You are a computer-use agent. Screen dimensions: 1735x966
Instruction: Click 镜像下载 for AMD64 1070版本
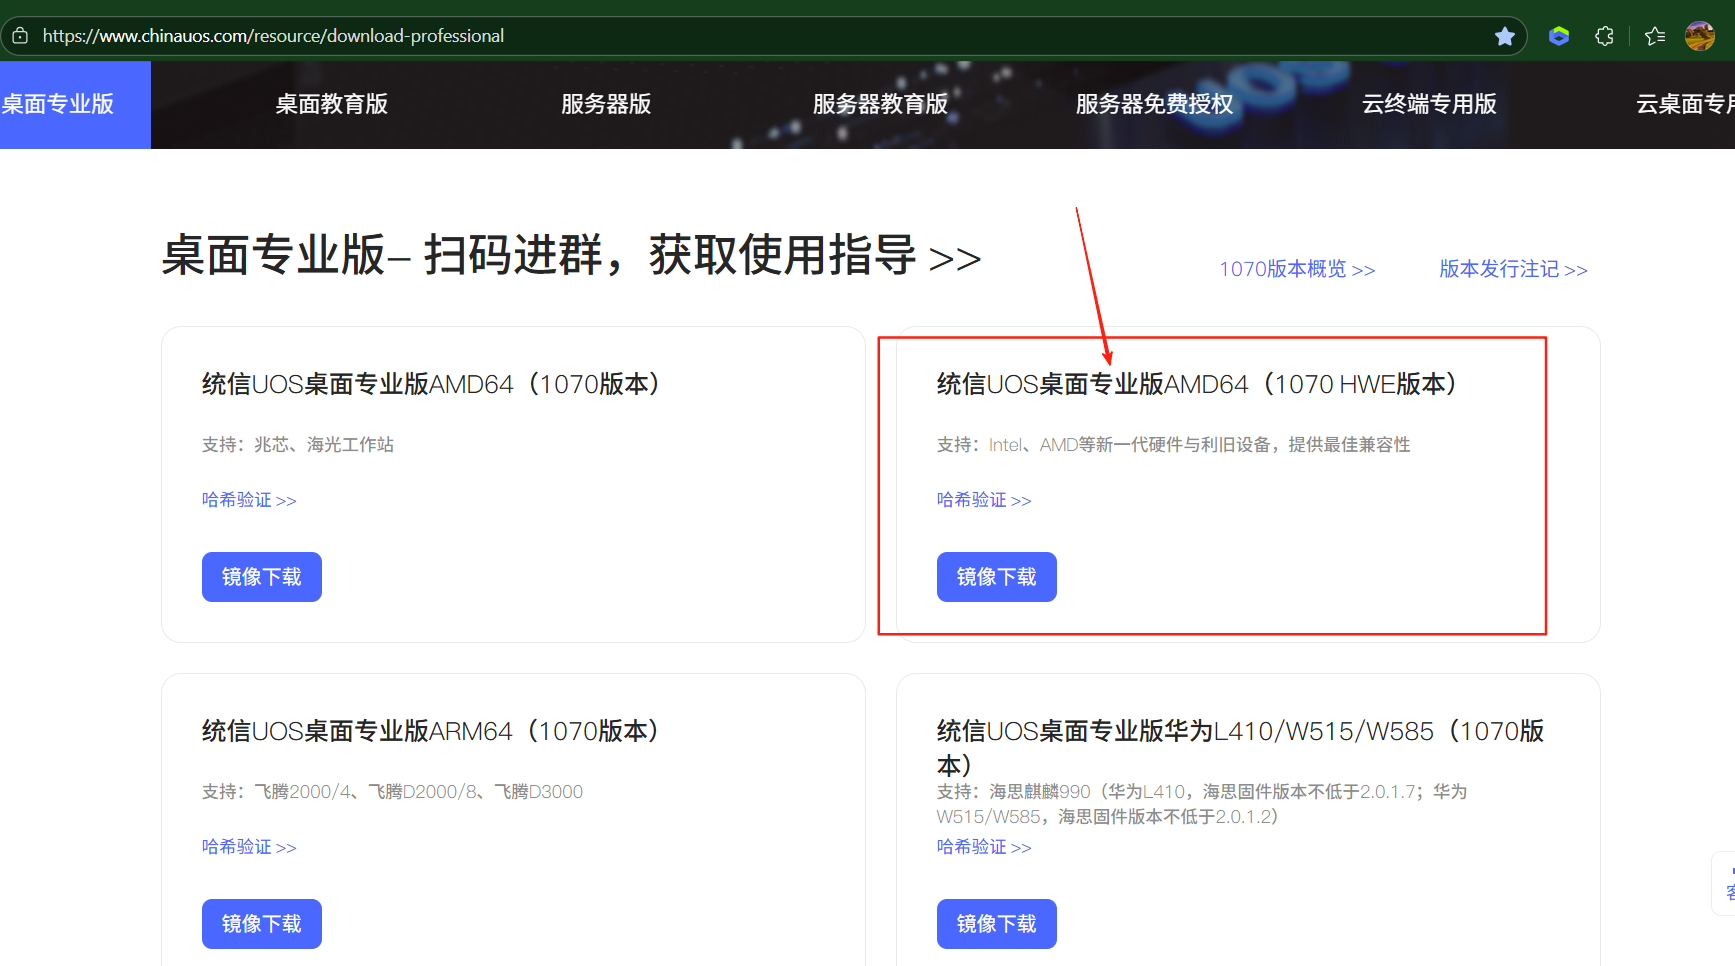click(x=262, y=577)
